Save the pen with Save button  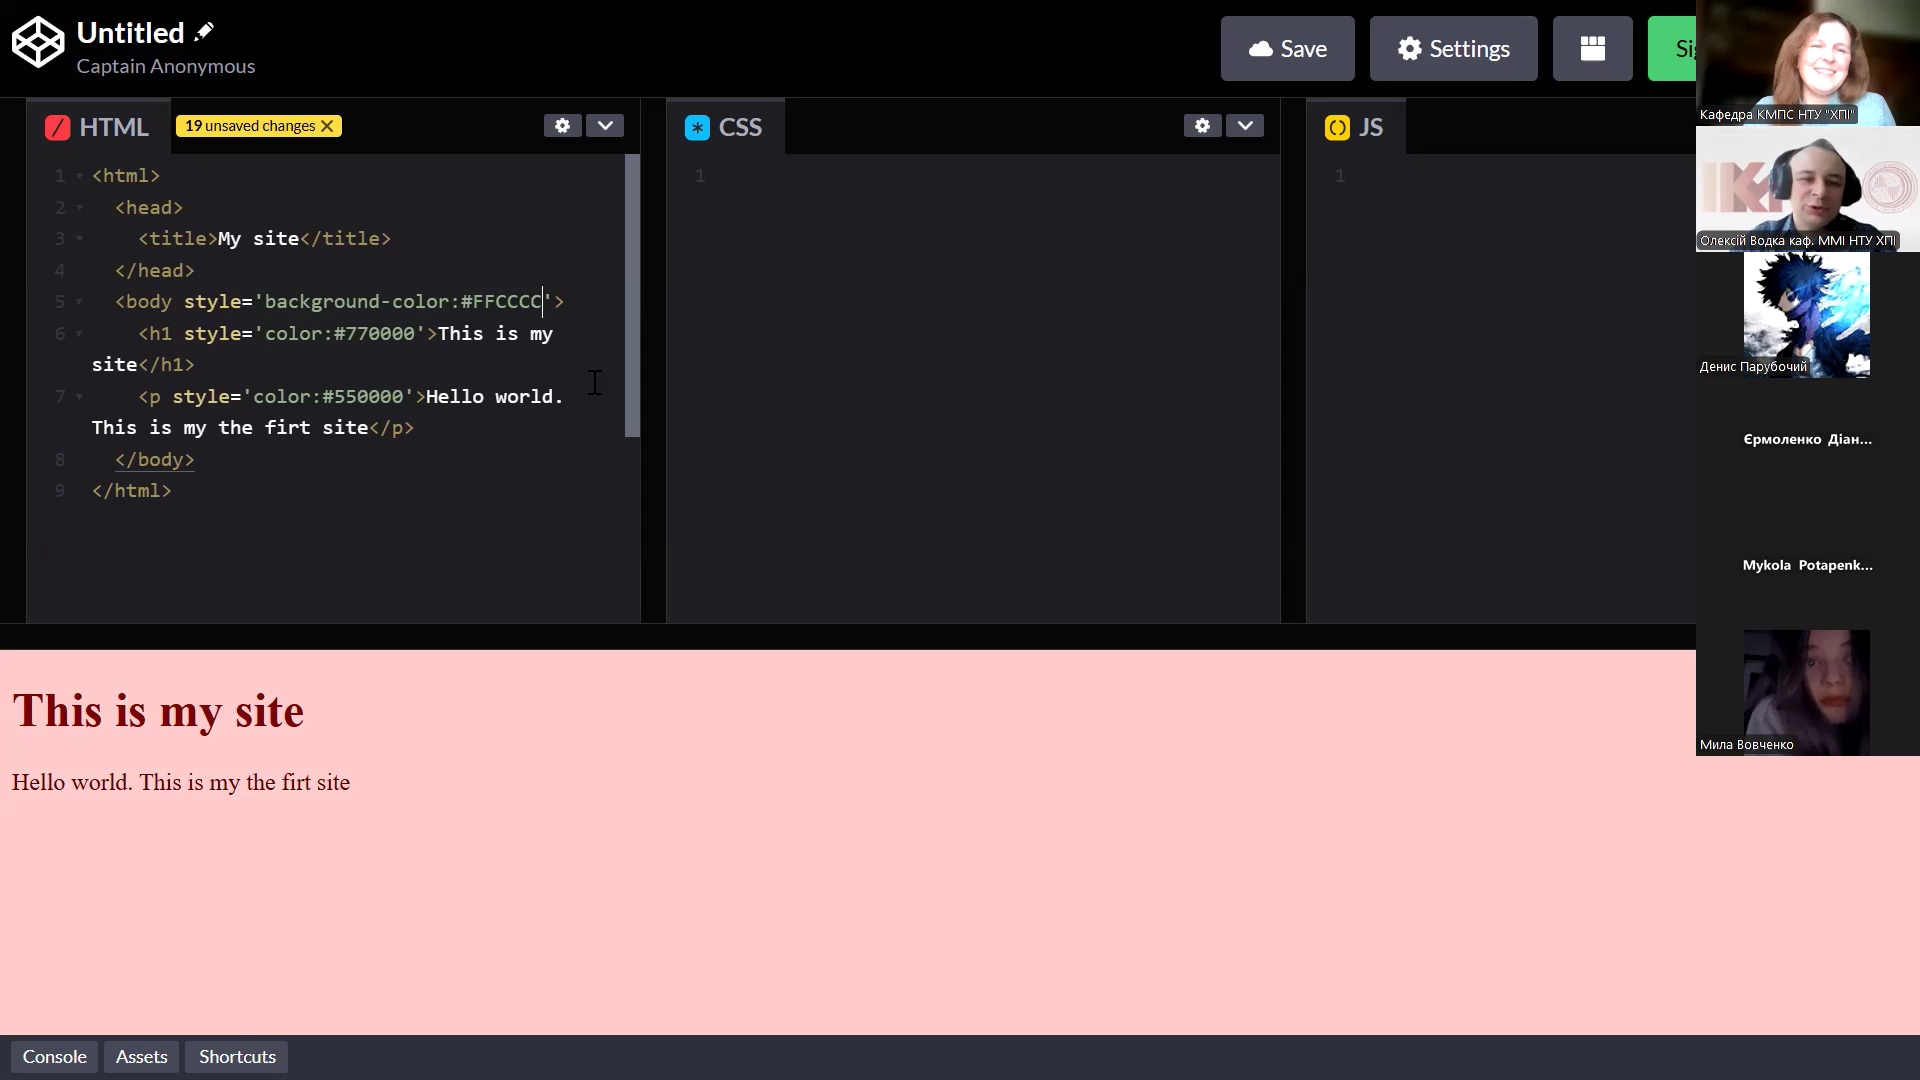(1287, 48)
